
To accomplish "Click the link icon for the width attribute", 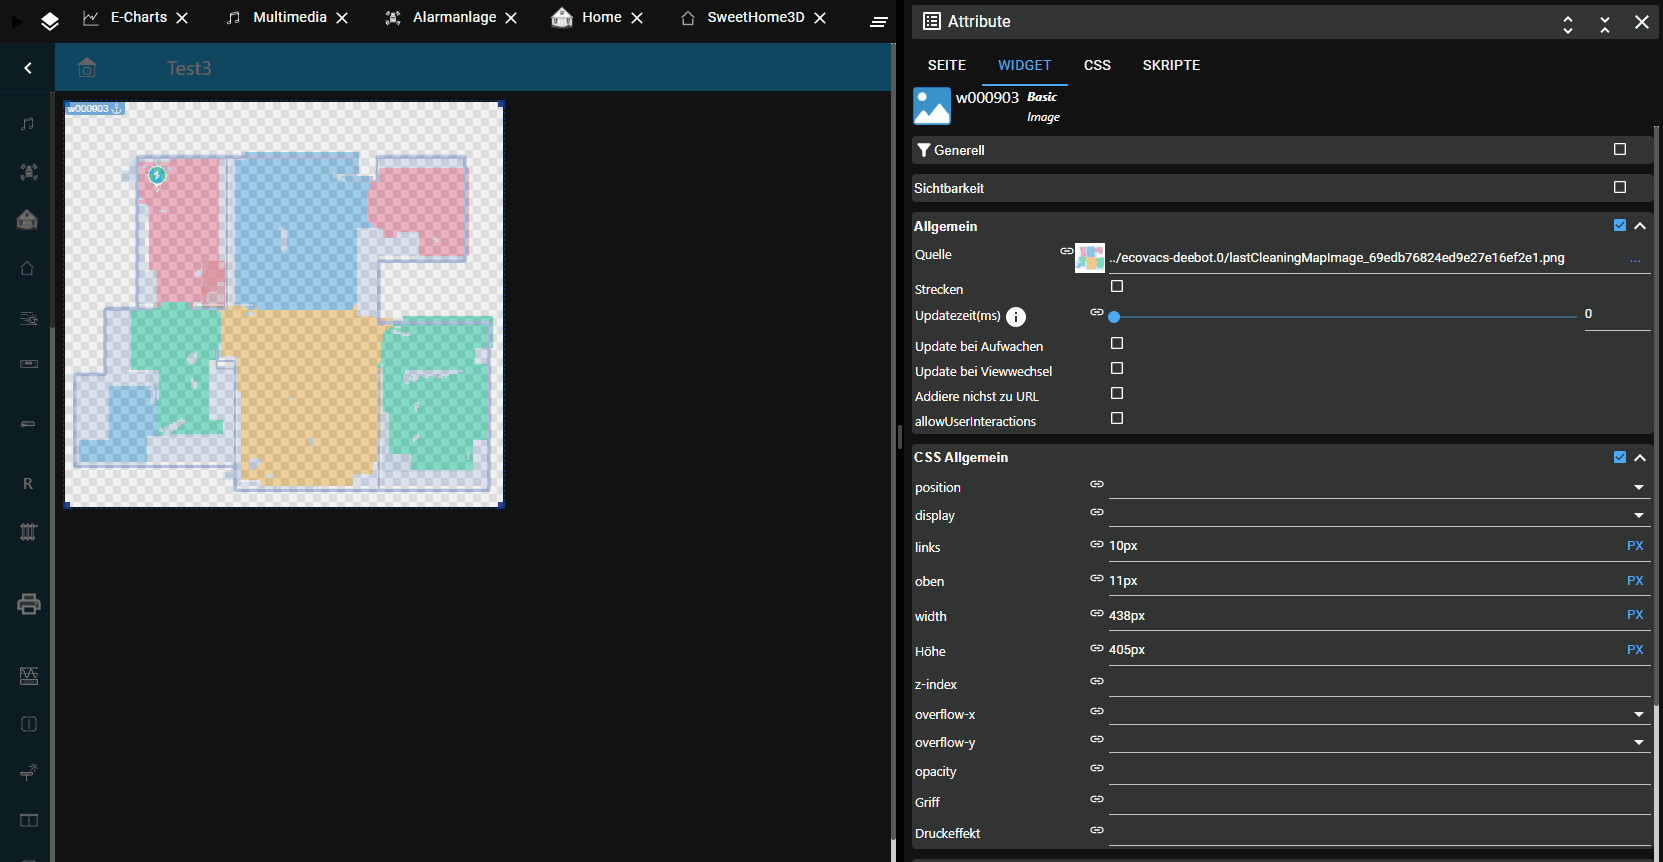I will point(1097,613).
